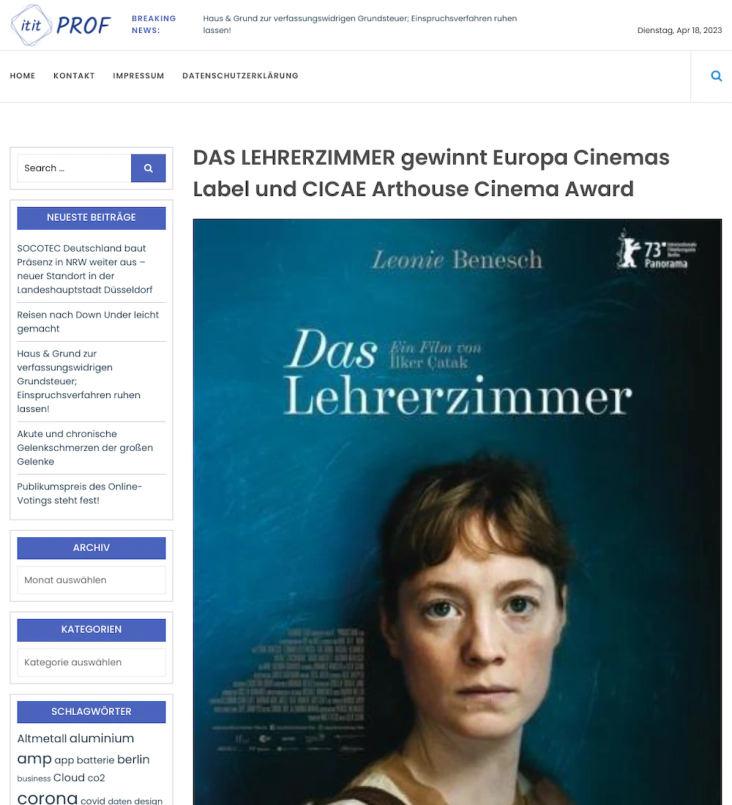Viewport: 732px width, 805px height.
Task: Open the Akute und chronische Gelenkschmerzen post
Action: coord(85,448)
